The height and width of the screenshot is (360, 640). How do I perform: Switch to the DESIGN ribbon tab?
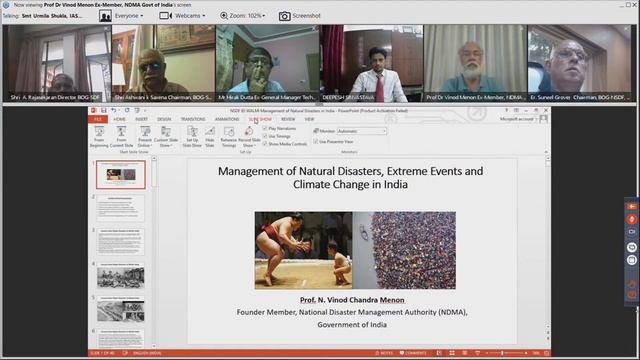tap(164, 119)
